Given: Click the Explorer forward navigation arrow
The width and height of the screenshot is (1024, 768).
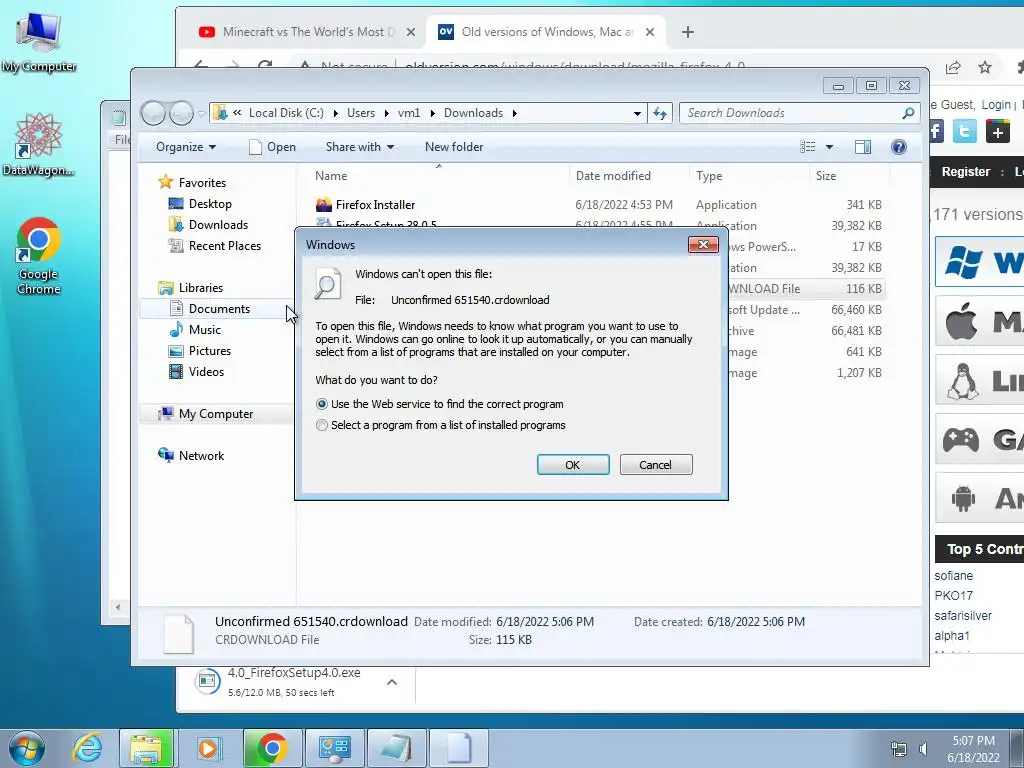Looking at the screenshot, I should [181, 113].
